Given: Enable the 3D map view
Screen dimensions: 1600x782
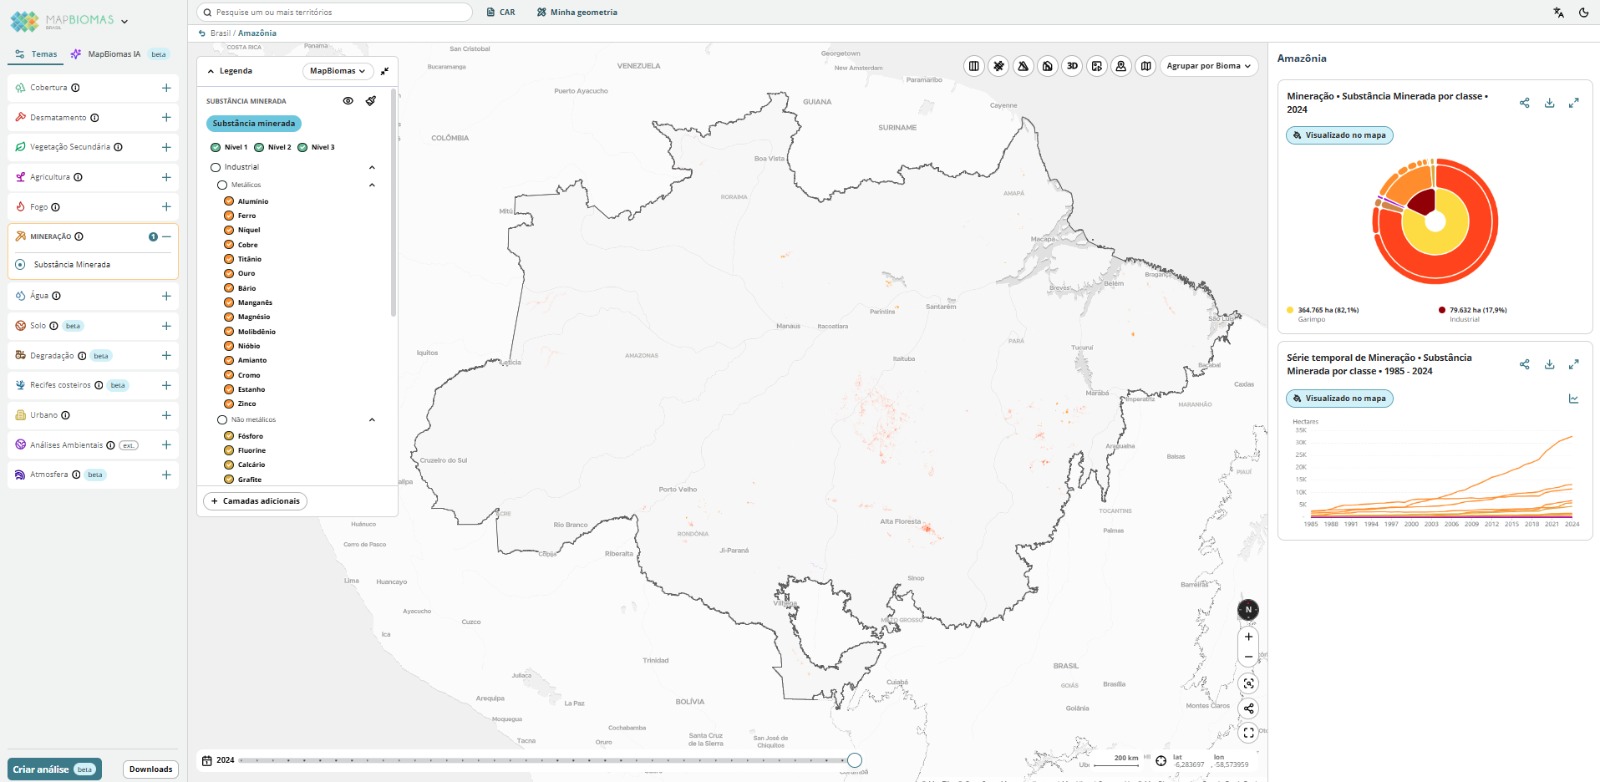Looking at the screenshot, I should 1072,66.
